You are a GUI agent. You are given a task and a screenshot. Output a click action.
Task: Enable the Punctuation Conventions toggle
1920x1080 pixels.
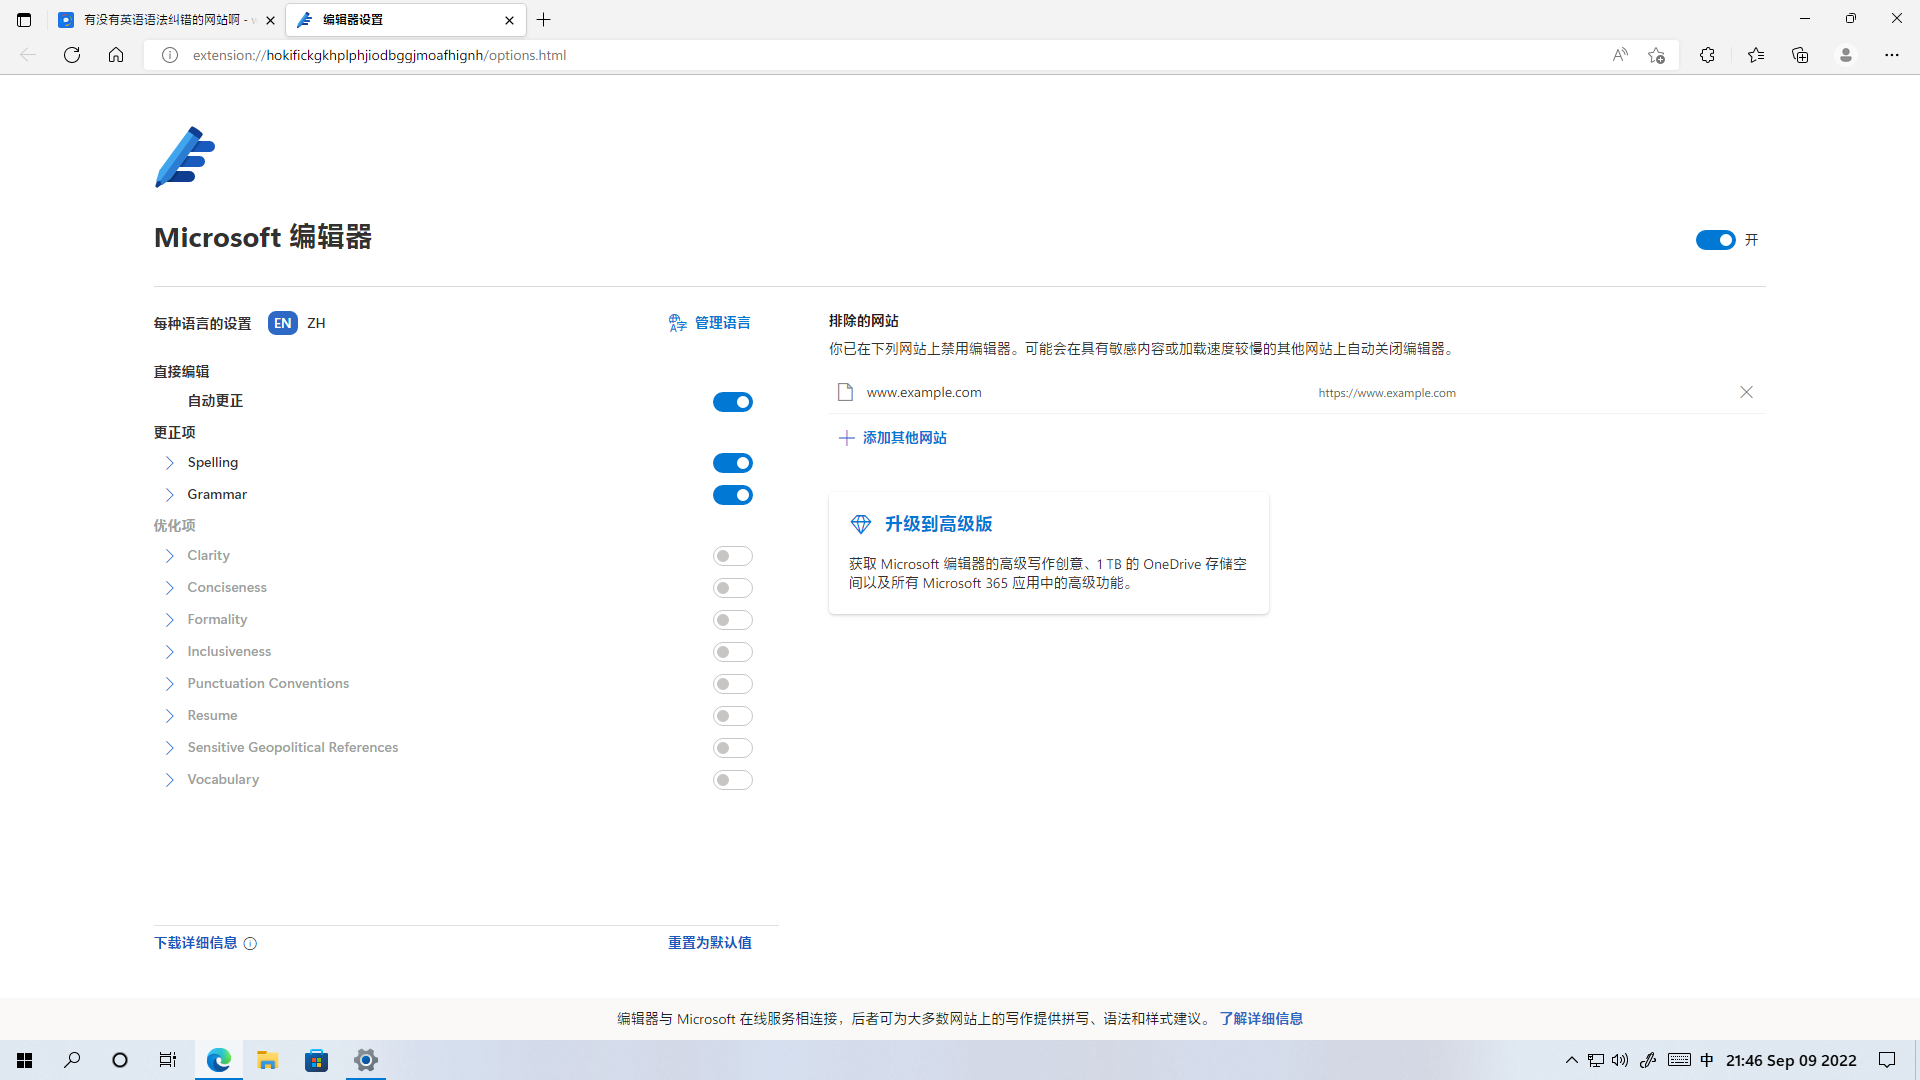732,684
